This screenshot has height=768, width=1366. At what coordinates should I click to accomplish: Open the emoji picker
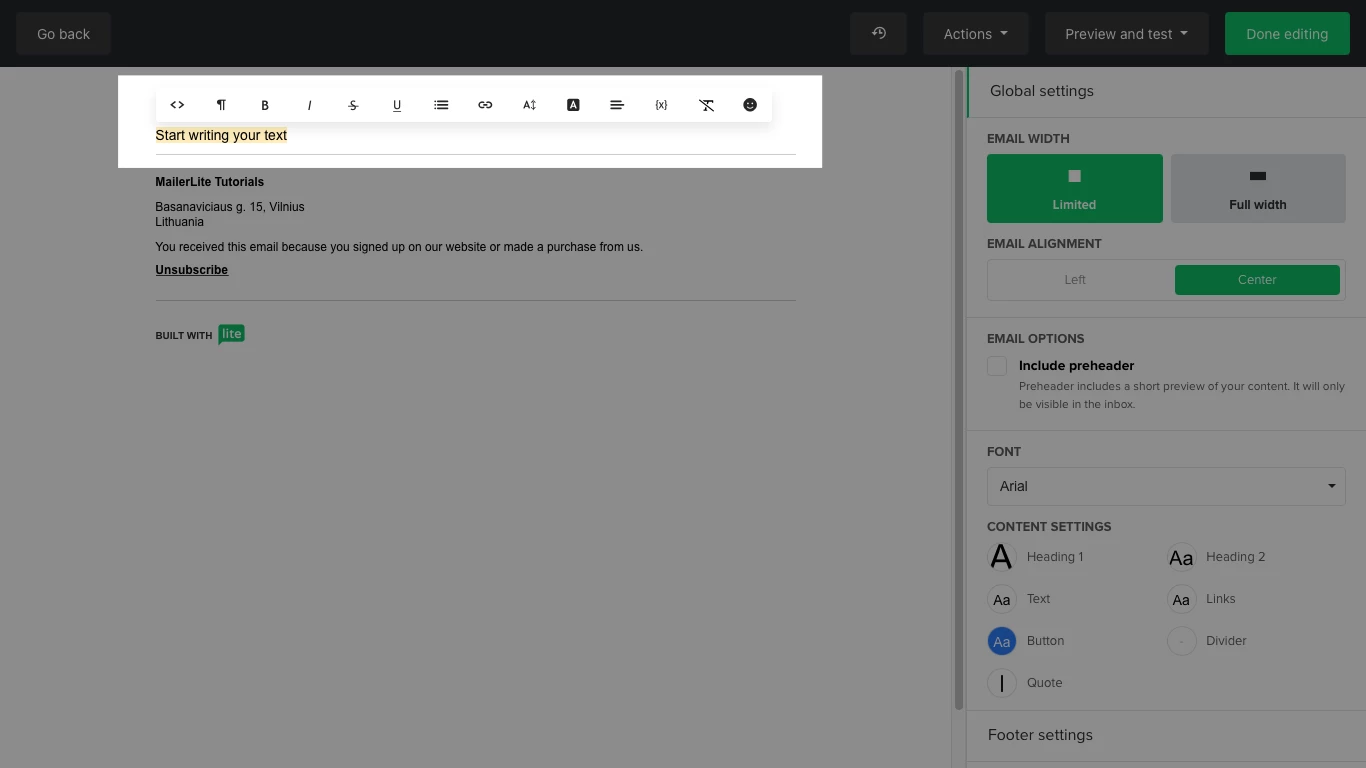coord(750,105)
